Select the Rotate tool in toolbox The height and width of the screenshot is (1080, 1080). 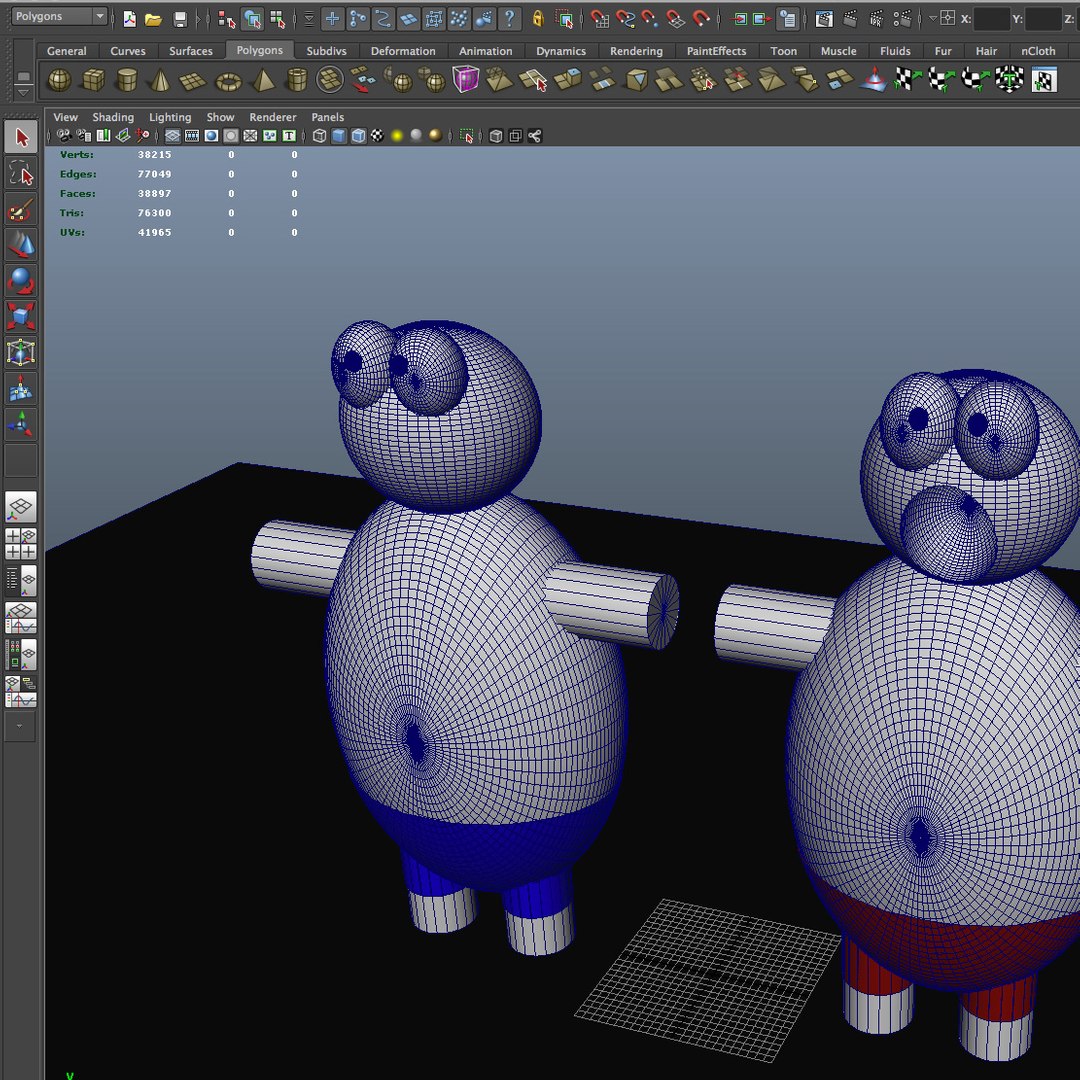[x=21, y=280]
